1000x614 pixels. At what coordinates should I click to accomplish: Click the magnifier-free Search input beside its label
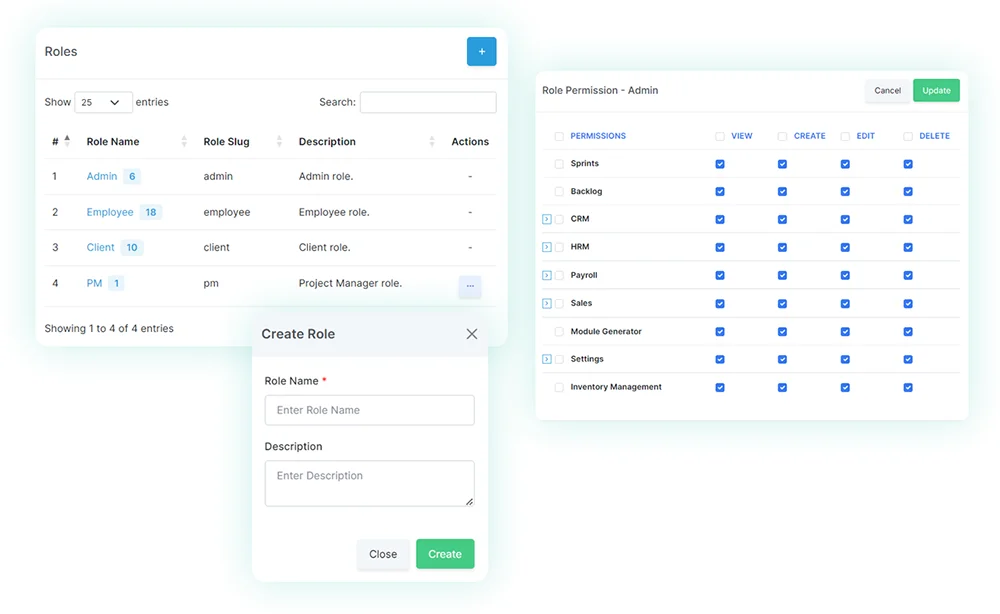click(x=428, y=102)
